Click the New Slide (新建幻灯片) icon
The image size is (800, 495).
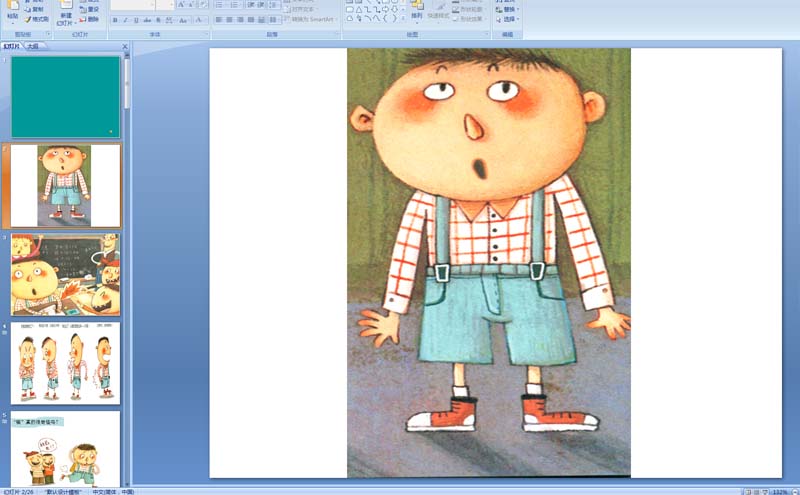click(66, 5)
